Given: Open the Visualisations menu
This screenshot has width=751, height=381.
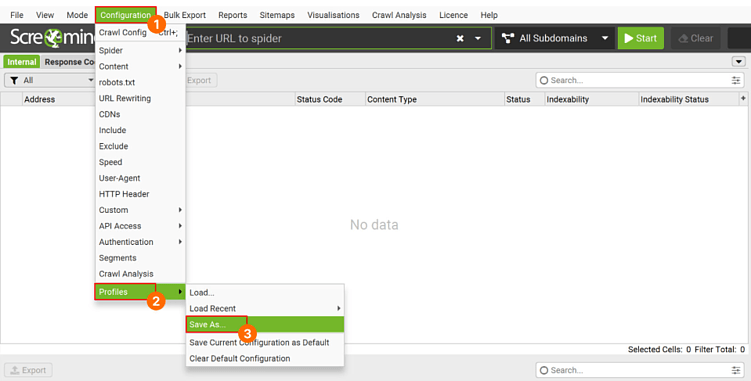Looking at the screenshot, I should pyautogui.click(x=333, y=15).
